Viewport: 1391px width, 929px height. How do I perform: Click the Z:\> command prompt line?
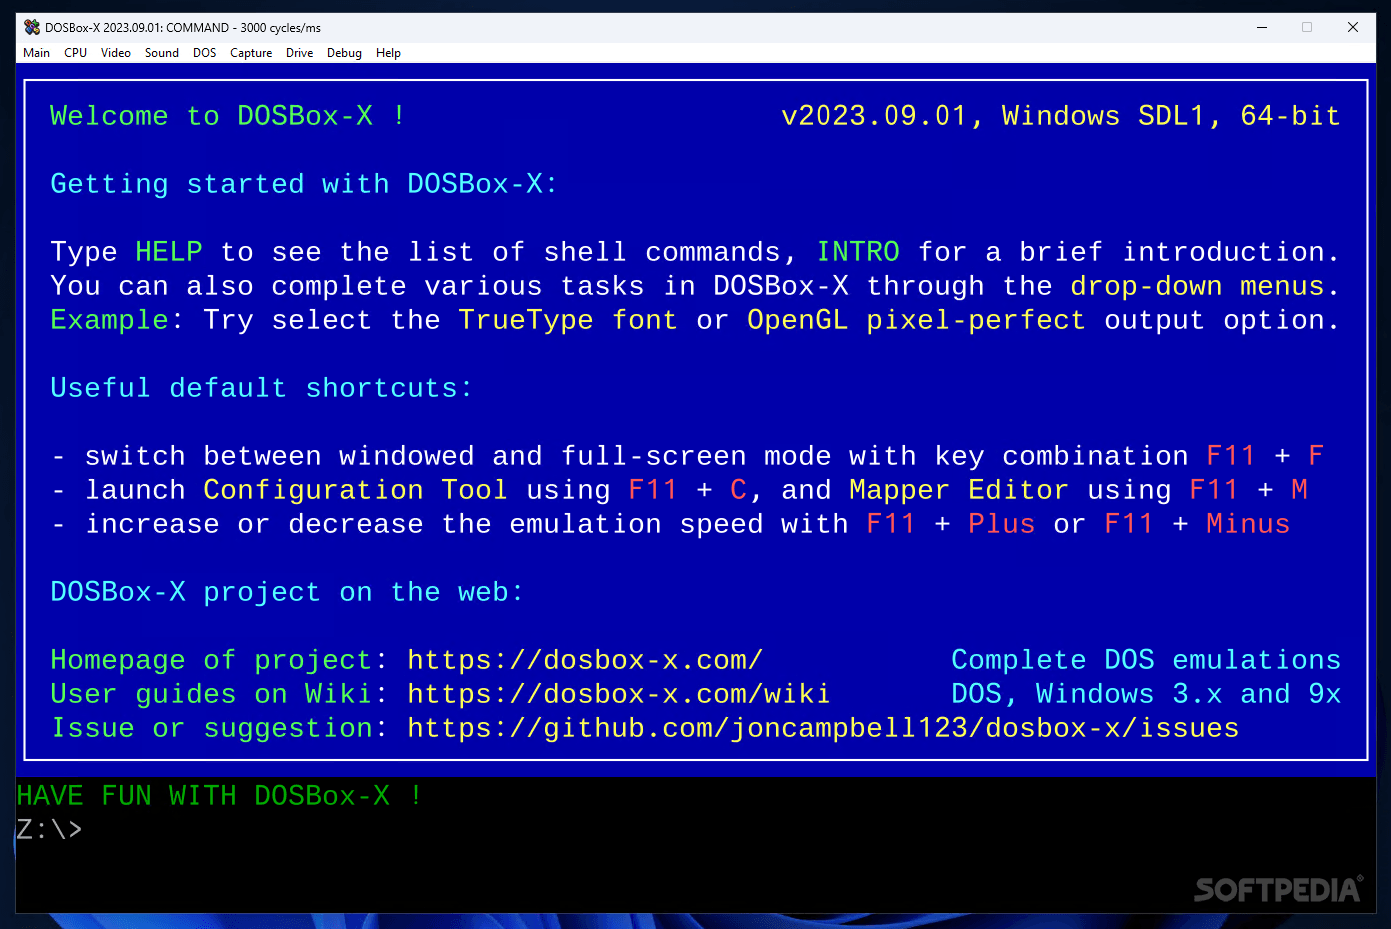[50, 829]
